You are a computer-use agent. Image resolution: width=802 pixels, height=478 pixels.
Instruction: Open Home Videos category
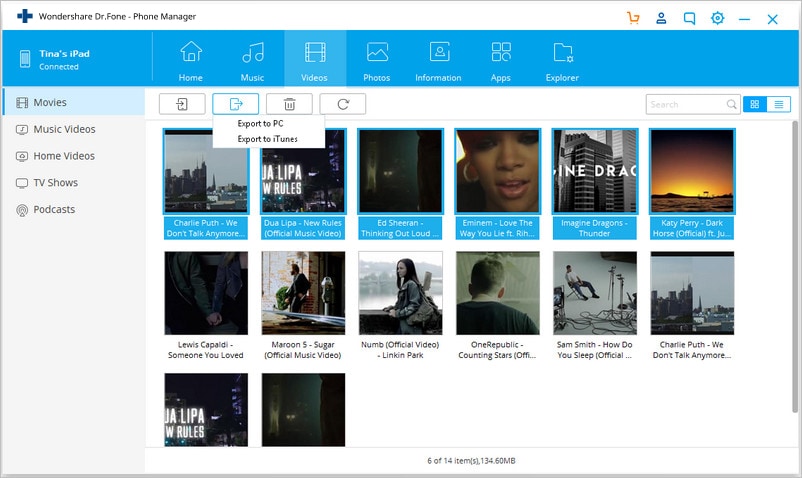[x=73, y=156]
